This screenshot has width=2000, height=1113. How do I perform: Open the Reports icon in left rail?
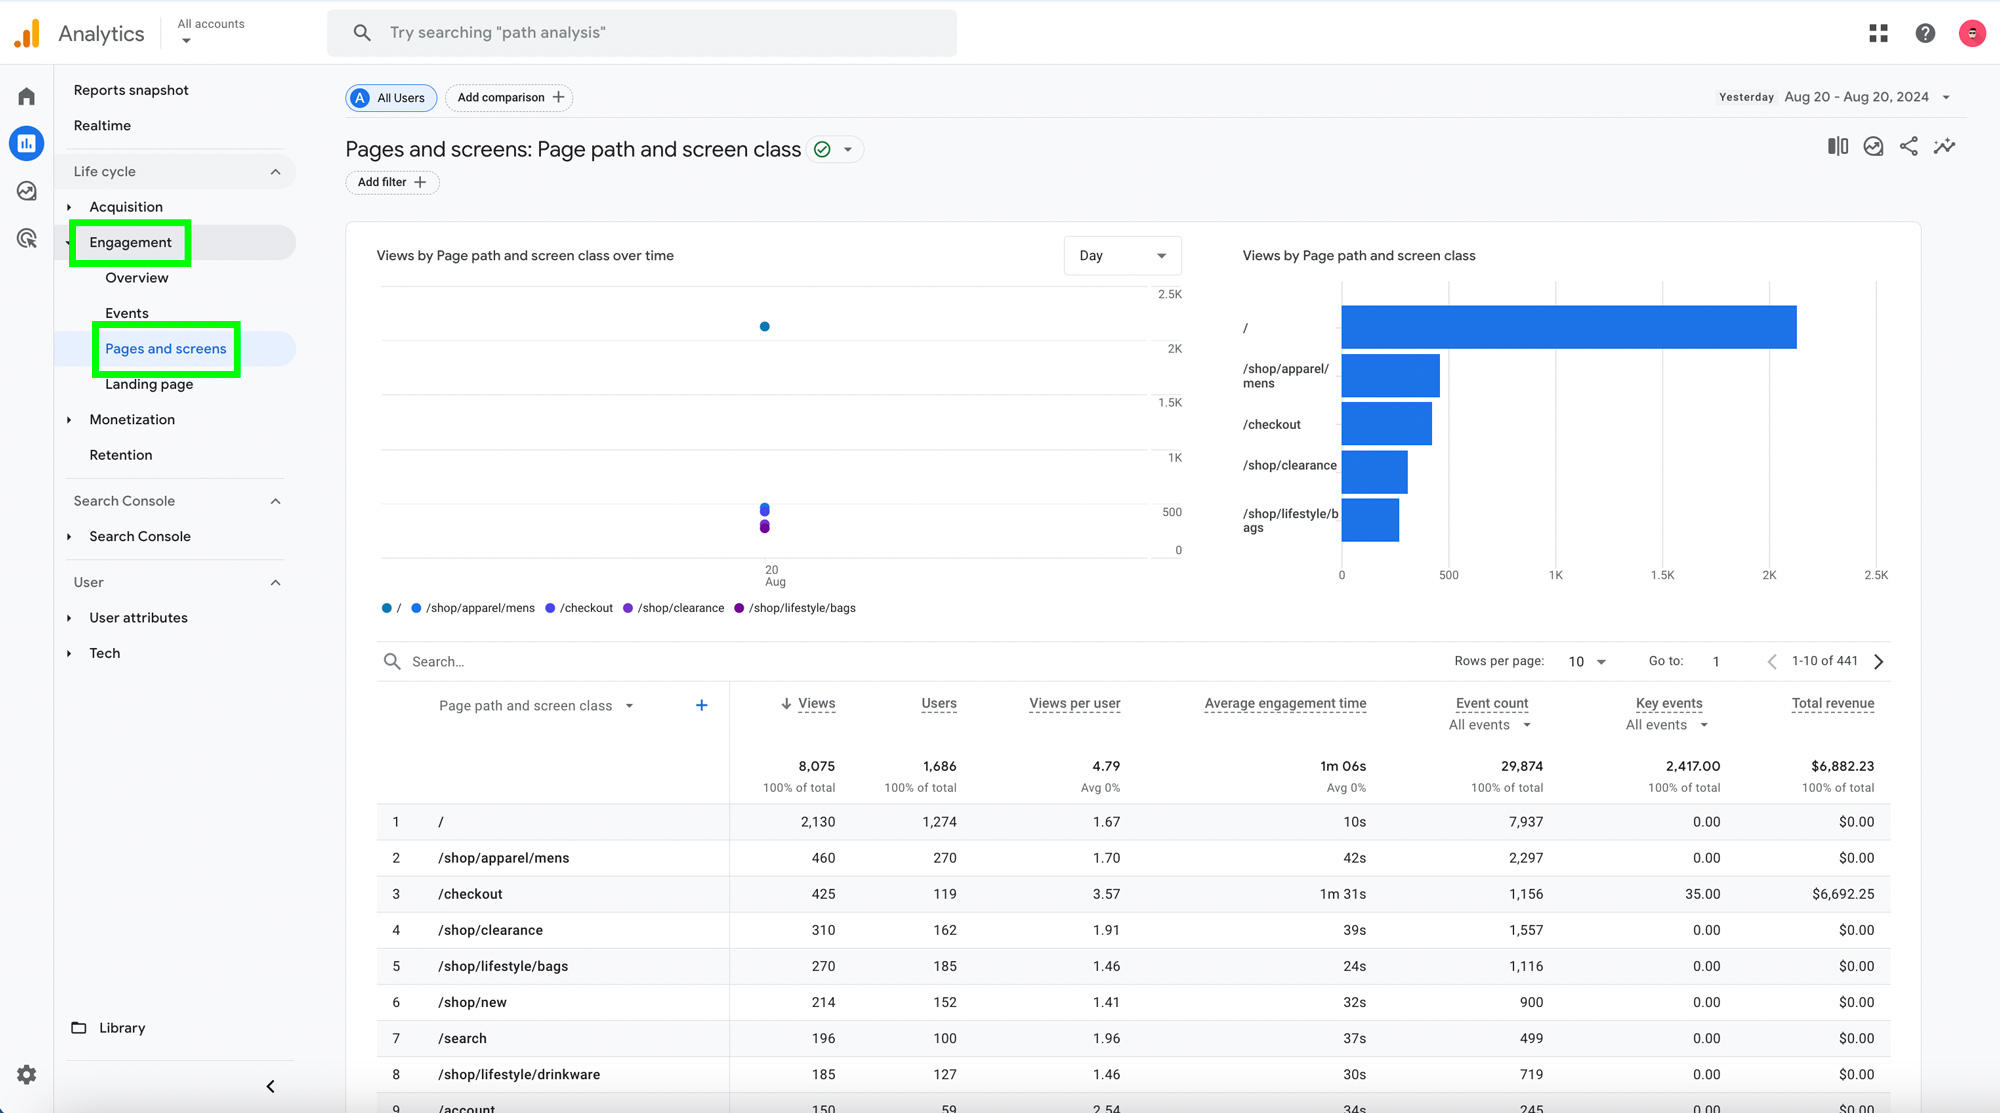pos(27,143)
